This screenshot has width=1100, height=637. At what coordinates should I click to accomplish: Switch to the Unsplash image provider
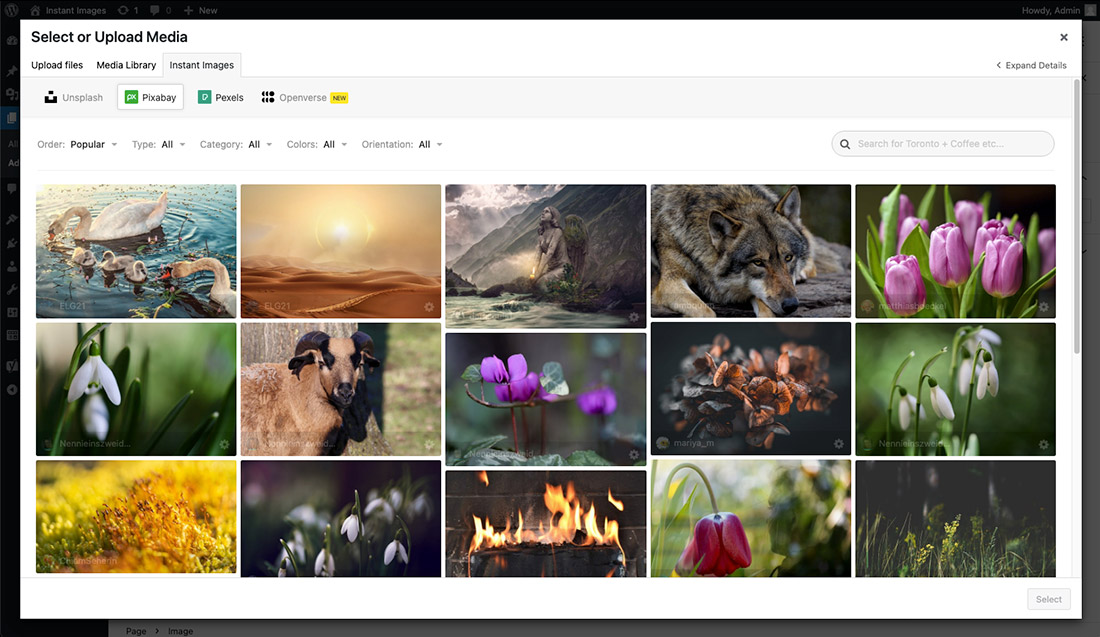(x=73, y=97)
